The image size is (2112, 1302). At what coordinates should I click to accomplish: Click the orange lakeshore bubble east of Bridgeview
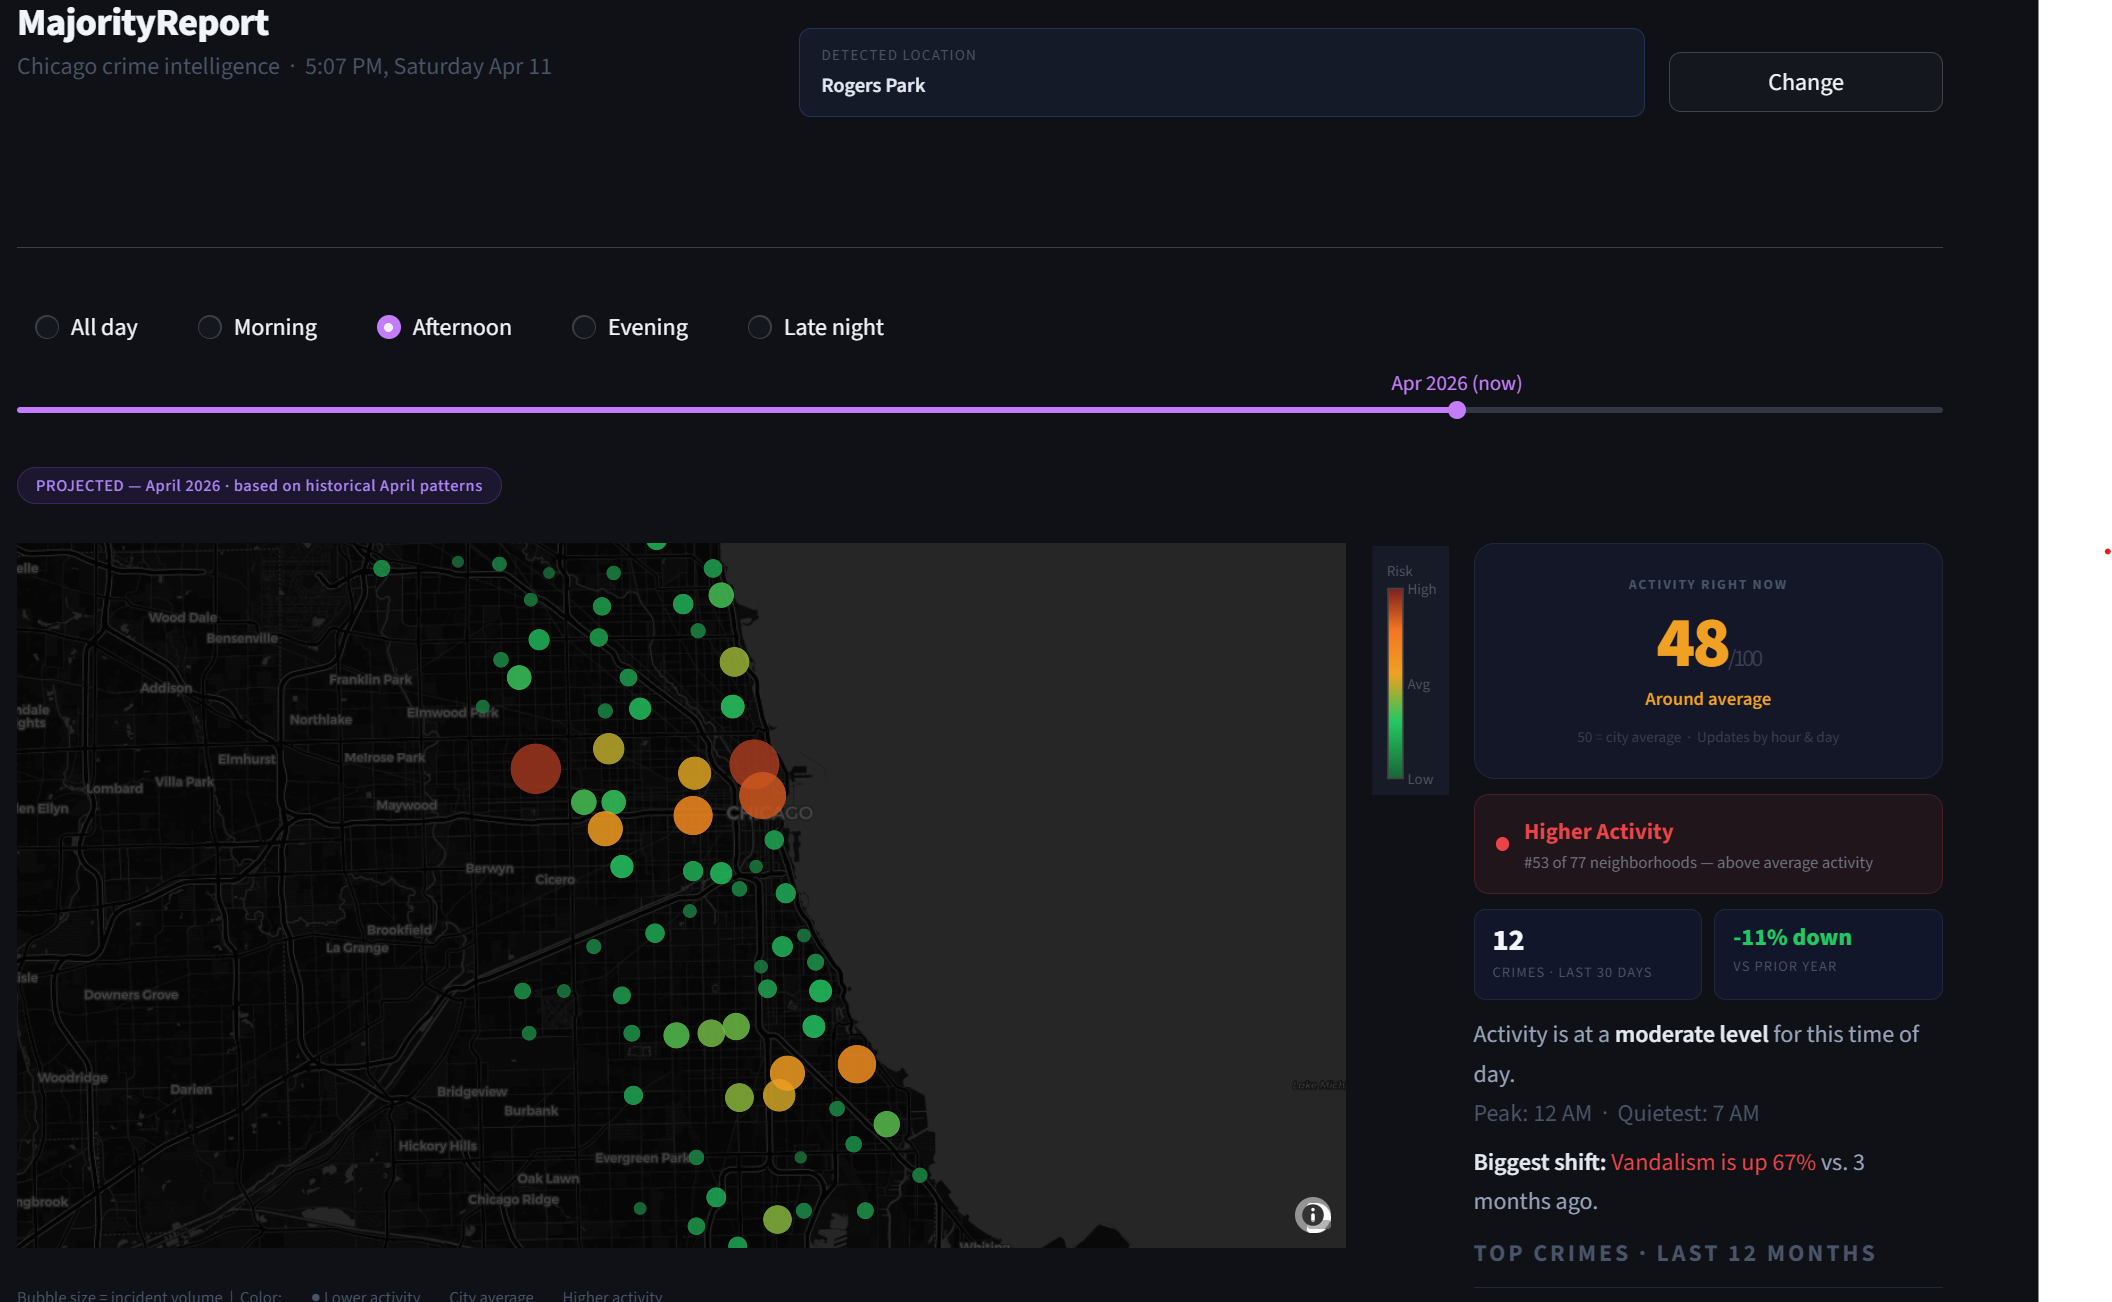tap(856, 1064)
